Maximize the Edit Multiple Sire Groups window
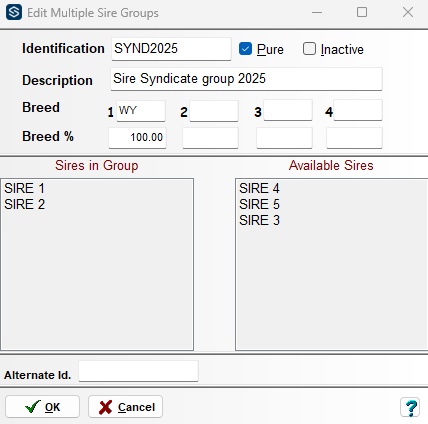Image resolution: width=428 pixels, height=424 pixels. (362, 12)
